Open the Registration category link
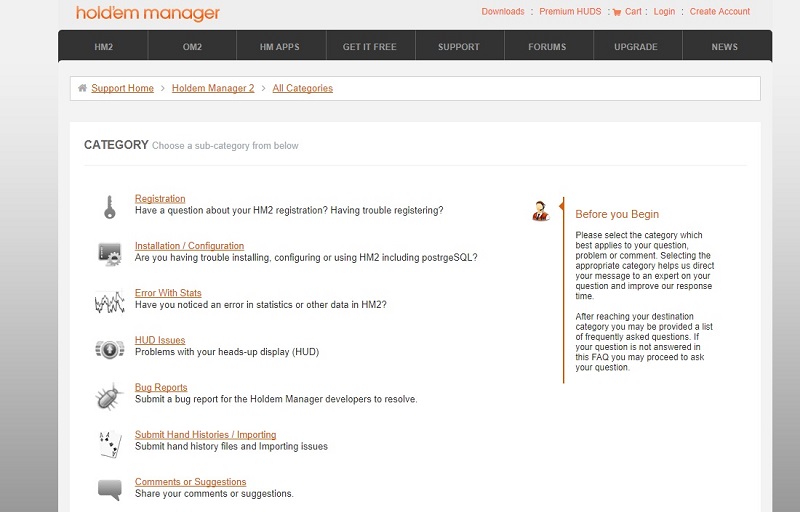The width and height of the screenshot is (800, 512). tap(160, 199)
